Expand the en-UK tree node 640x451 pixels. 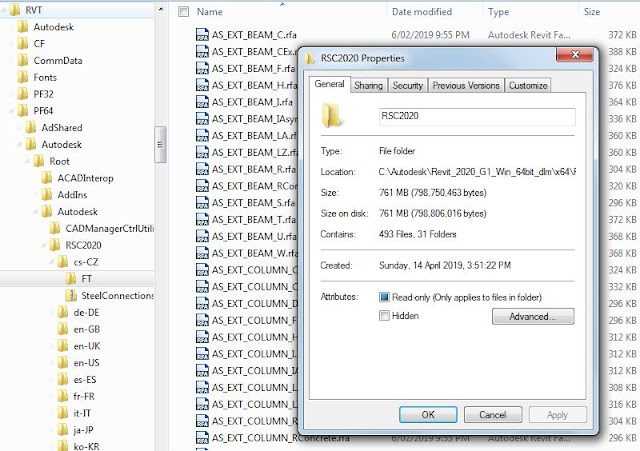coord(51,346)
